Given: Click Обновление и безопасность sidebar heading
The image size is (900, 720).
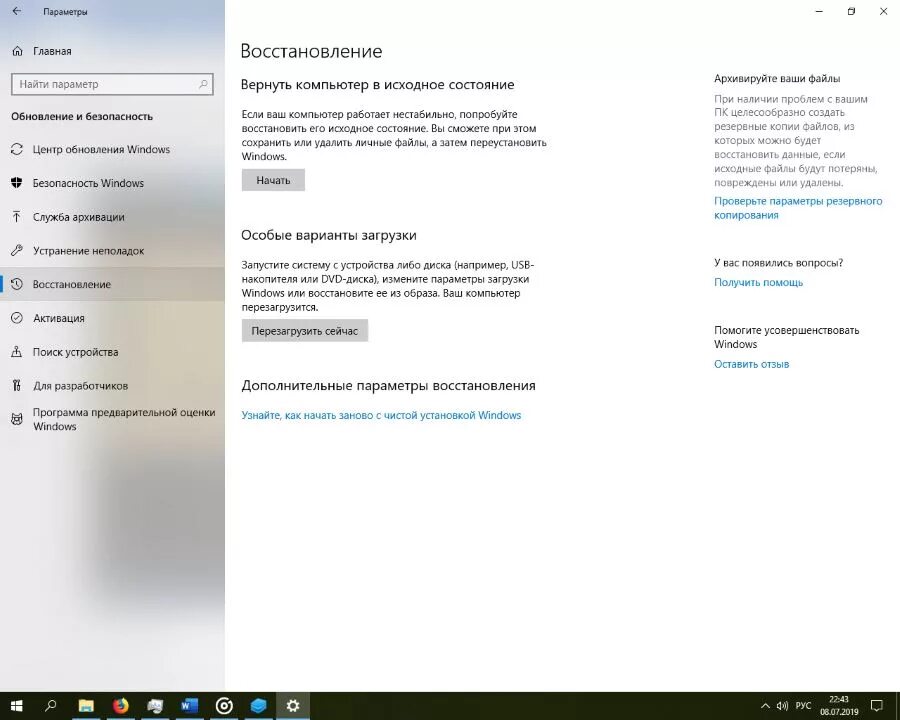Looking at the screenshot, I should tap(82, 117).
